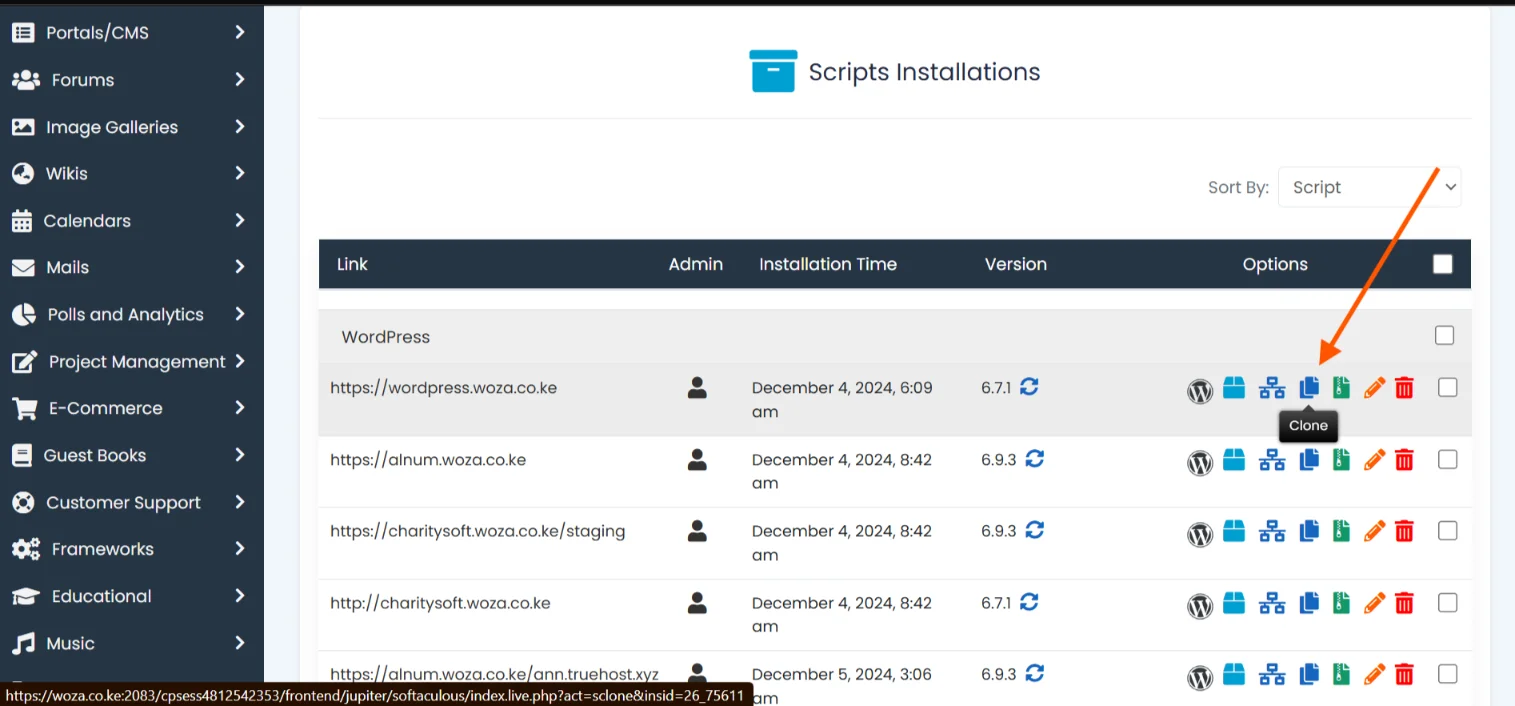Image resolution: width=1515 pixels, height=706 pixels.
Task: Create a staging copy of alnum.woza.co.ke
Action: (1271, 459)
